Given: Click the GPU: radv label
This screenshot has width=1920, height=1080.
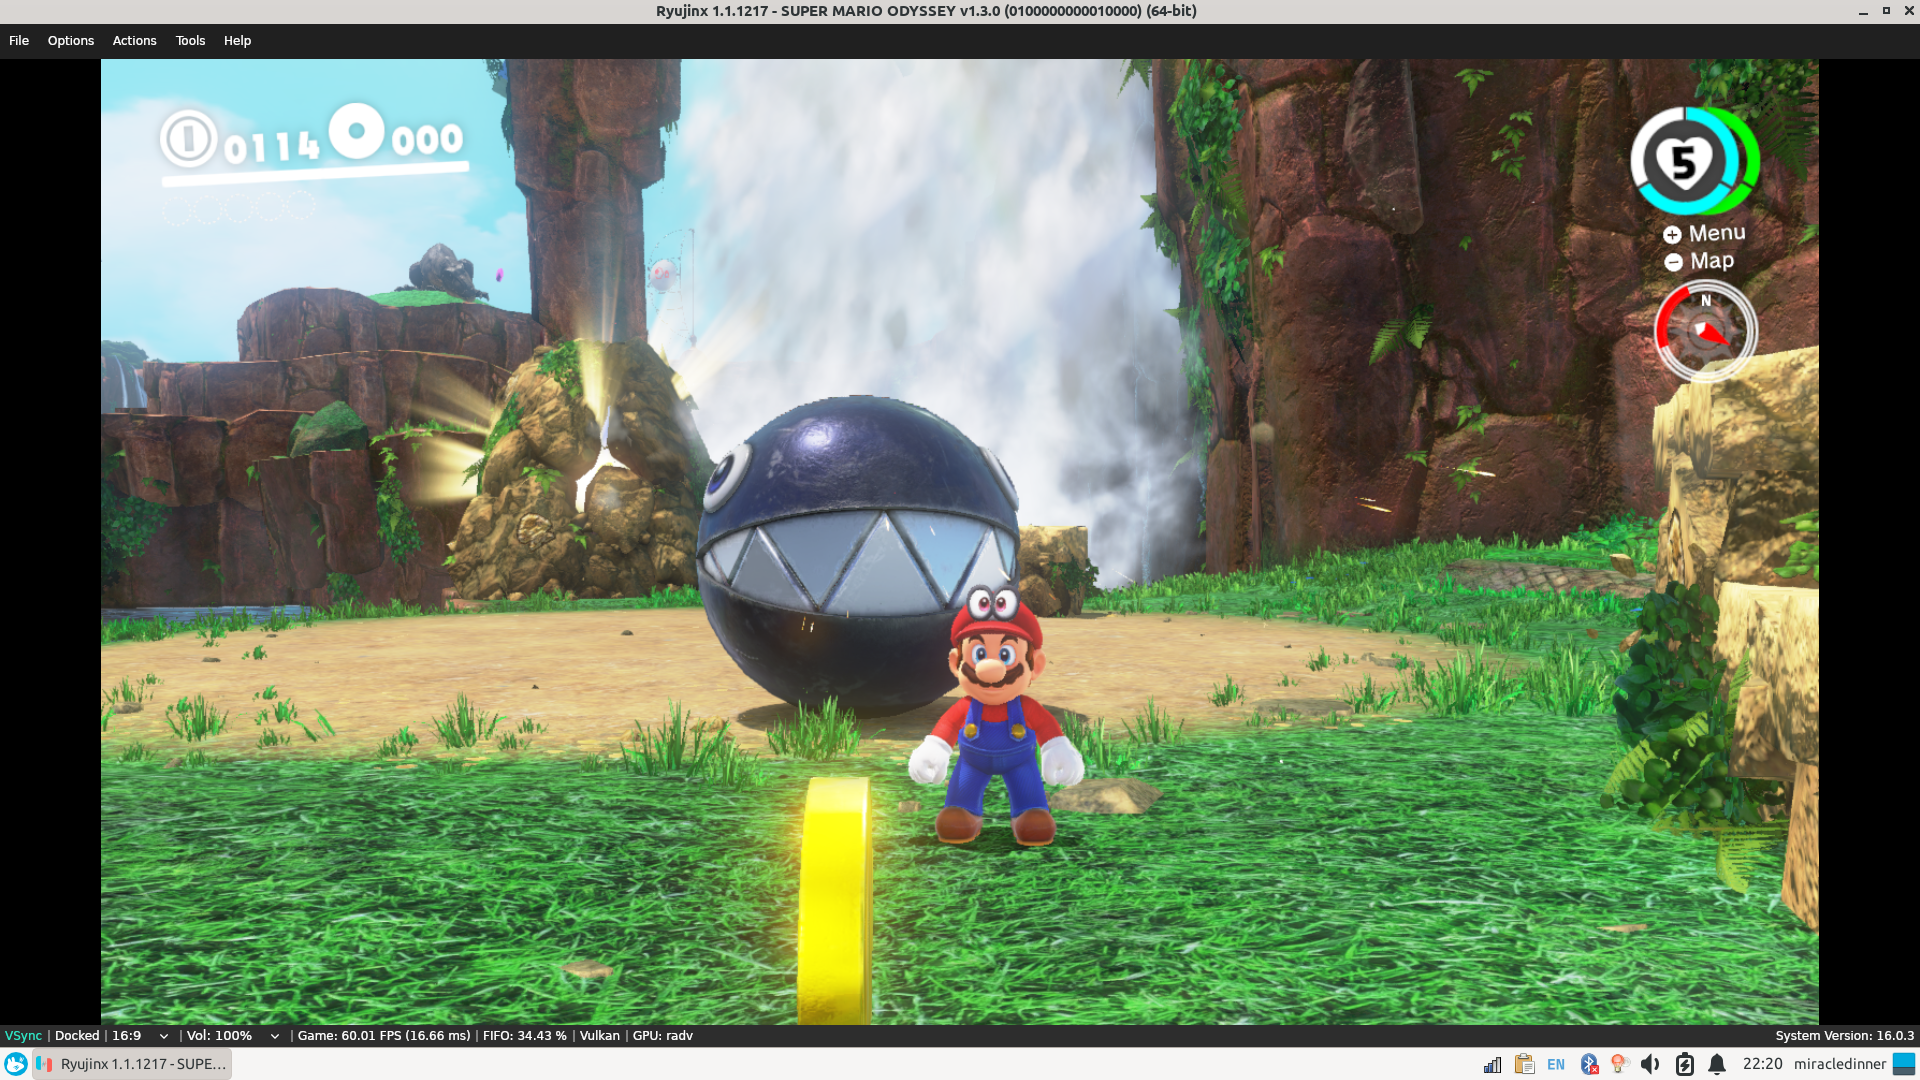Looking at the screenshot, I should click(x=663, y=1036).
